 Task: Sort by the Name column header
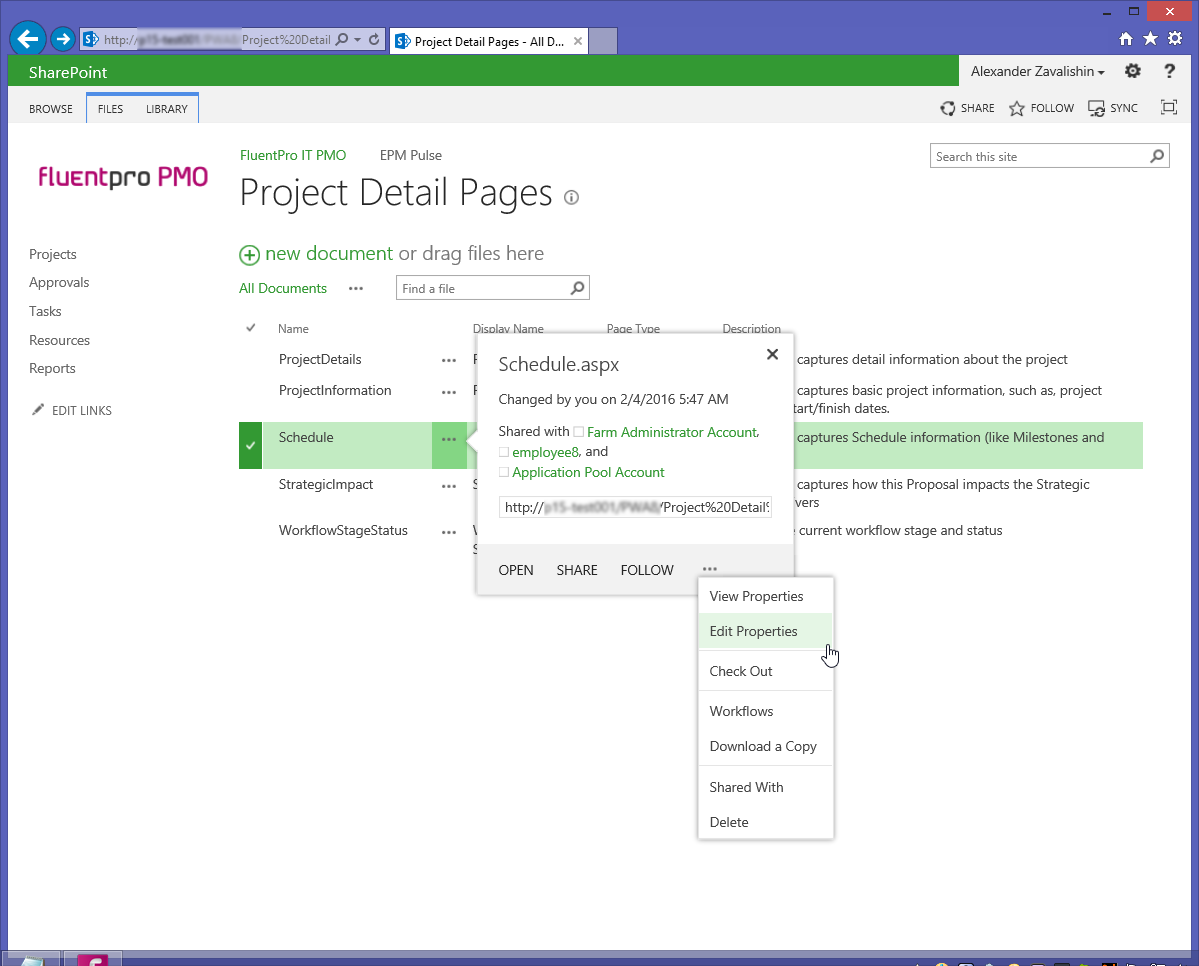(x=293, y=329)
